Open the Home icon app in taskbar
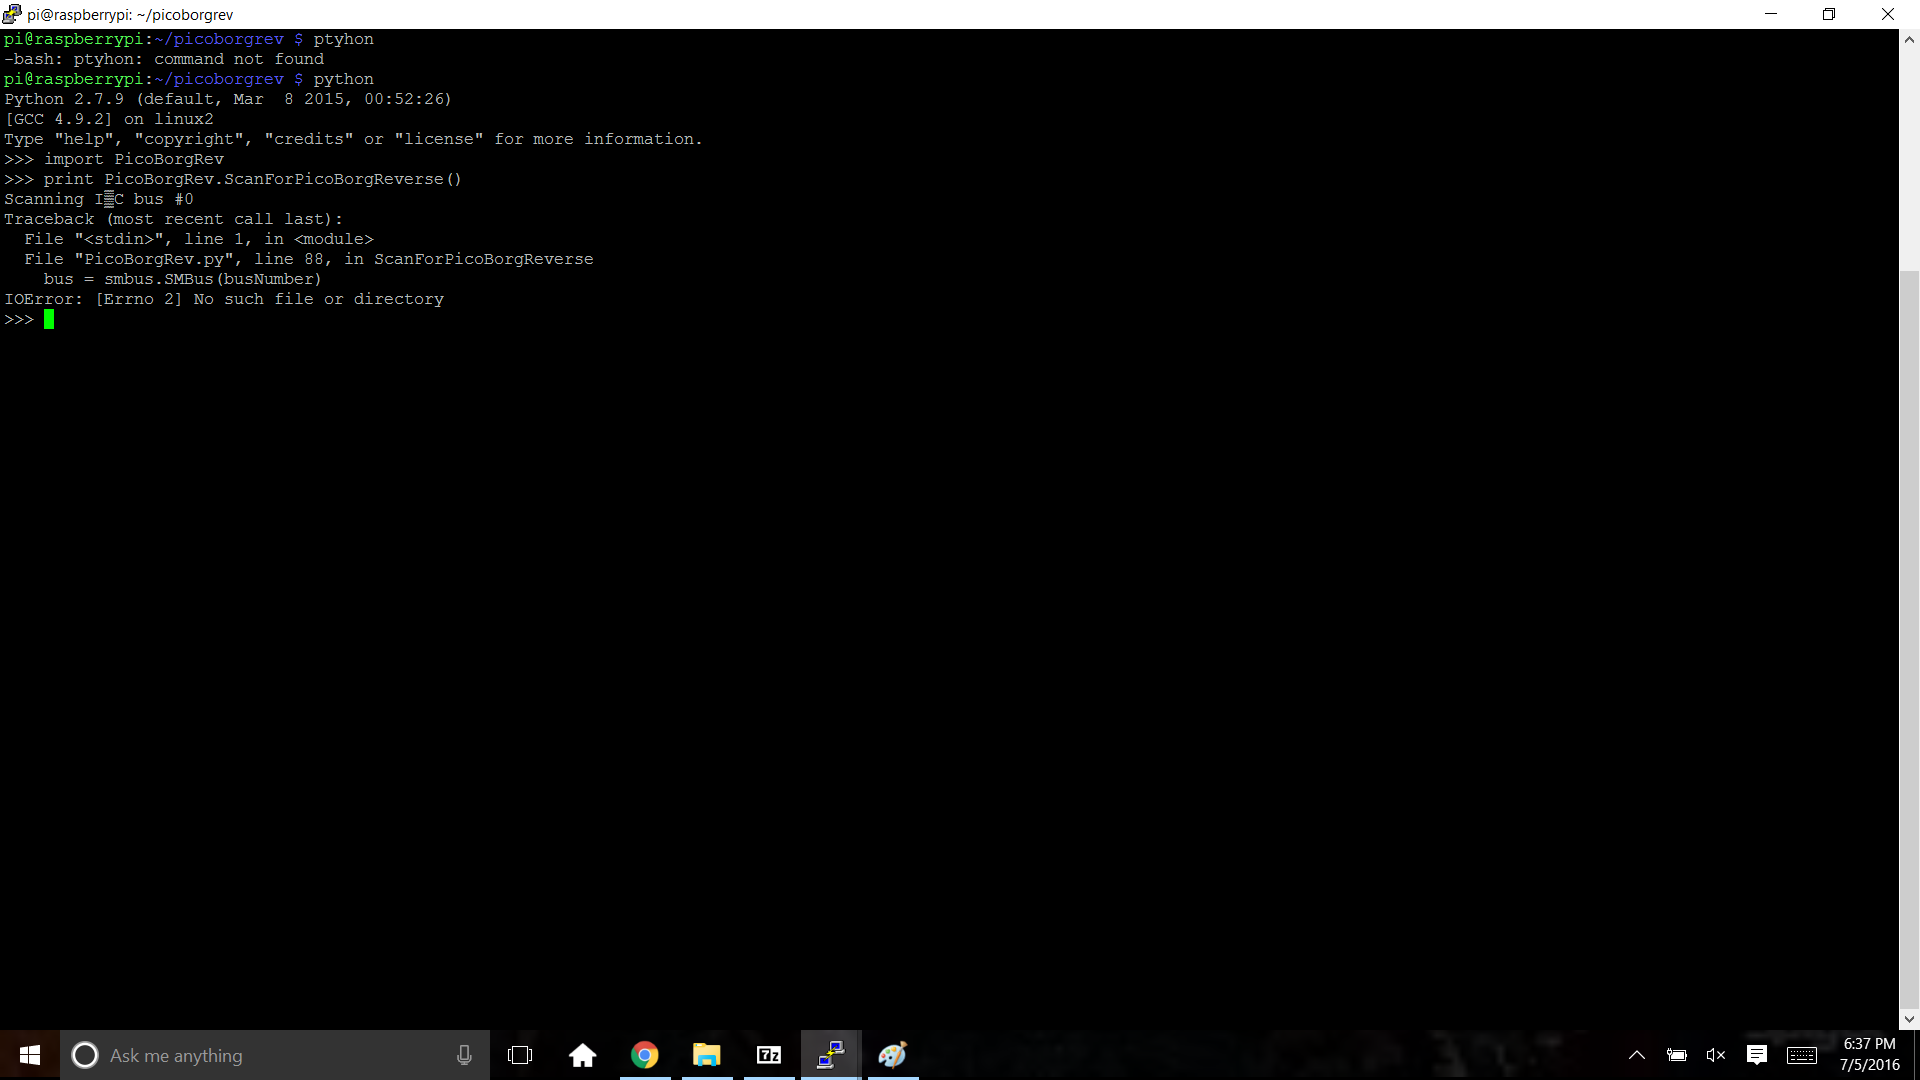Viewport: 1920px width, 1080px height. pyautogui.click(x=582, y=1055)
